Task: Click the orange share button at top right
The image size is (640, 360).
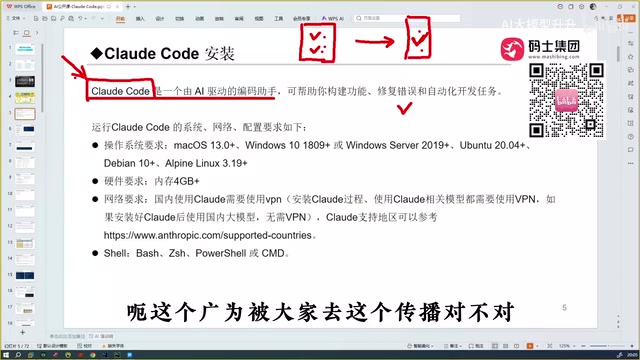Action: (x=626, y=18)
